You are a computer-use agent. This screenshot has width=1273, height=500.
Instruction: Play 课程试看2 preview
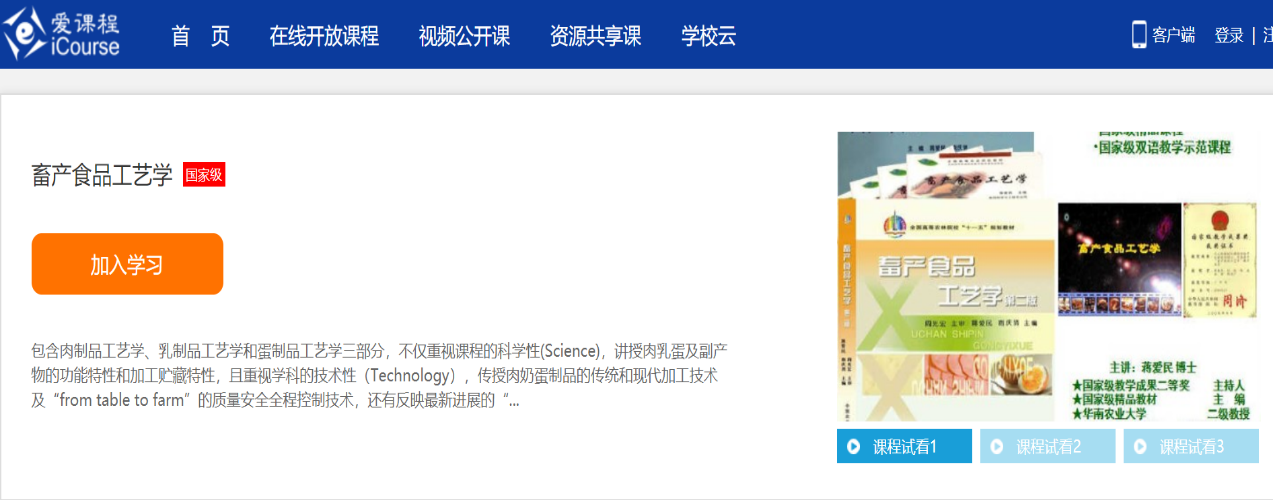pyautogui.click(x=1047, y=446)
